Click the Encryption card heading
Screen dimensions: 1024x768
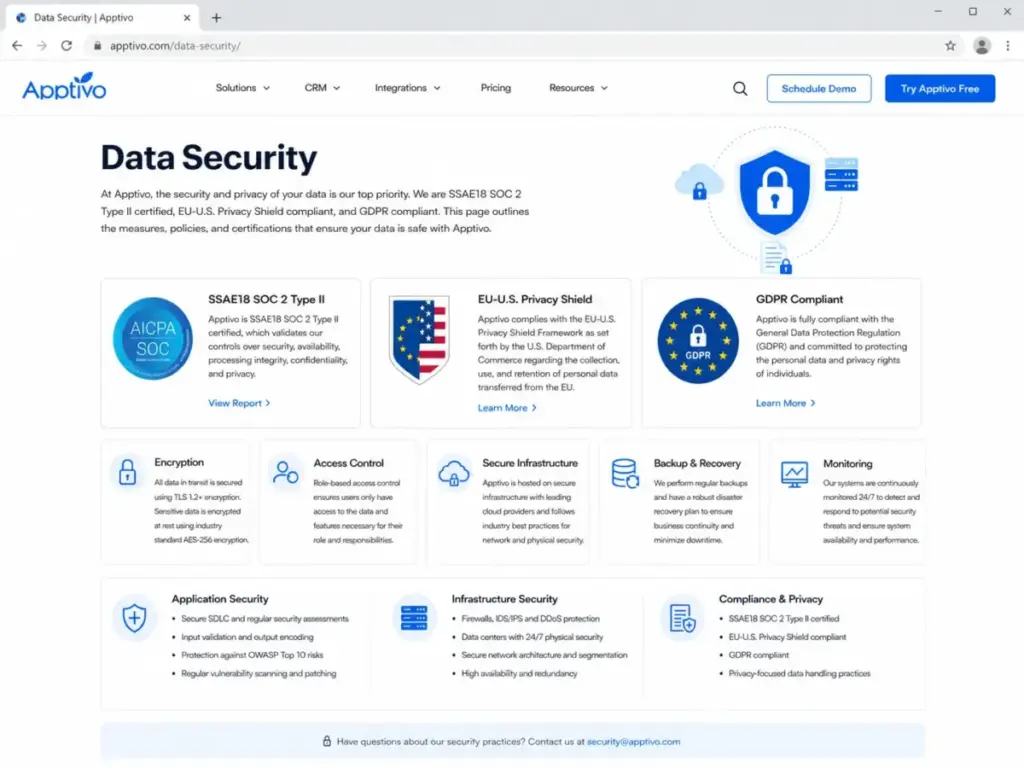179,462
